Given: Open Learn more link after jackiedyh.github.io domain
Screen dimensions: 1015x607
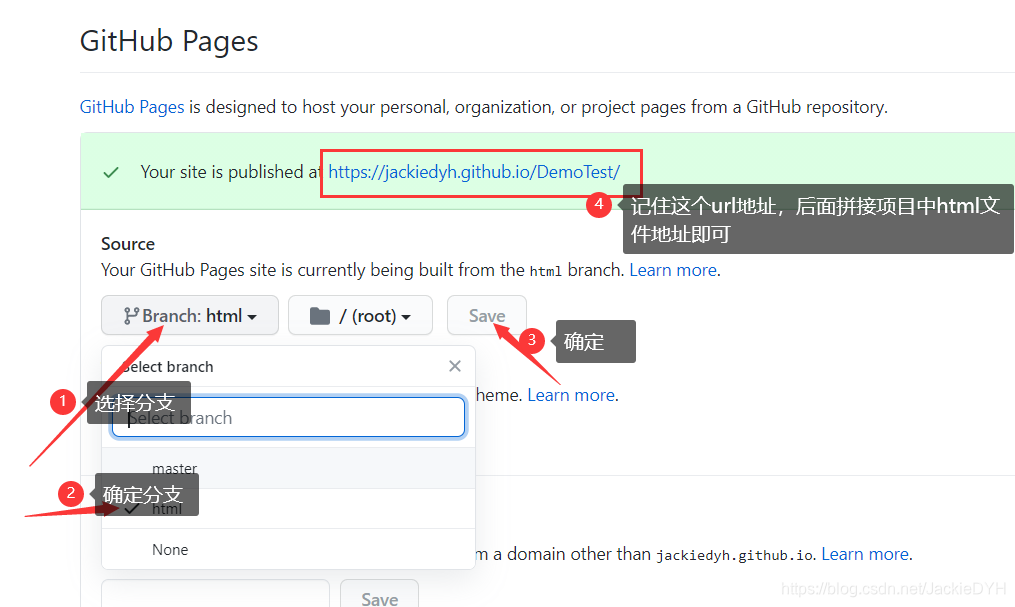Looking at the screenshot, I should coord(865,554).
